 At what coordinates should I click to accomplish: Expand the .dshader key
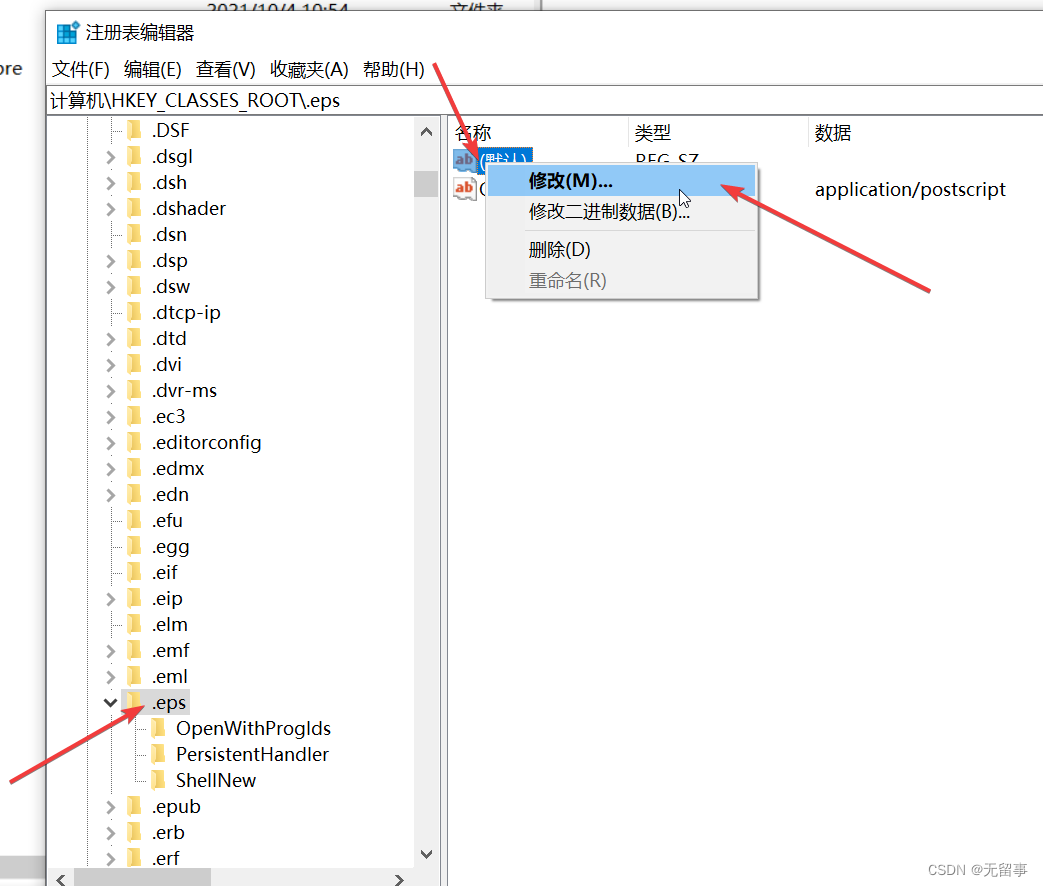click(110, 208)
